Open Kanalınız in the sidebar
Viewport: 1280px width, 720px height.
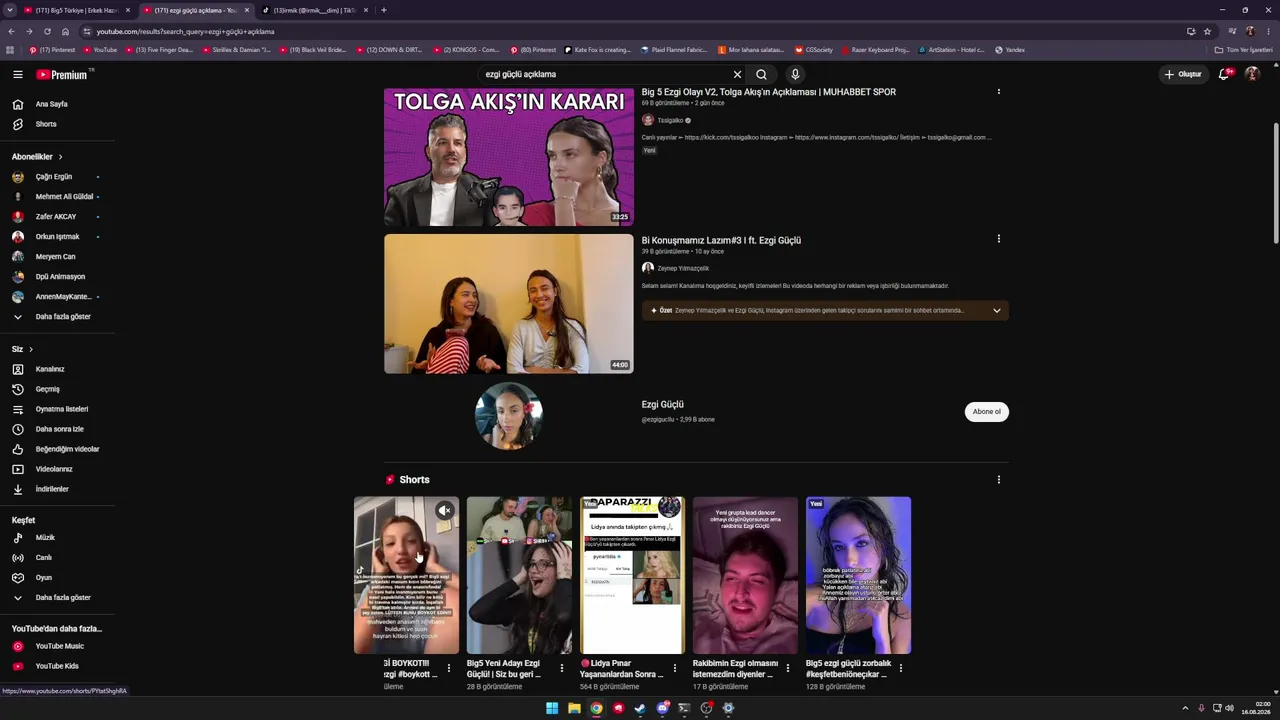pos(50,369)
